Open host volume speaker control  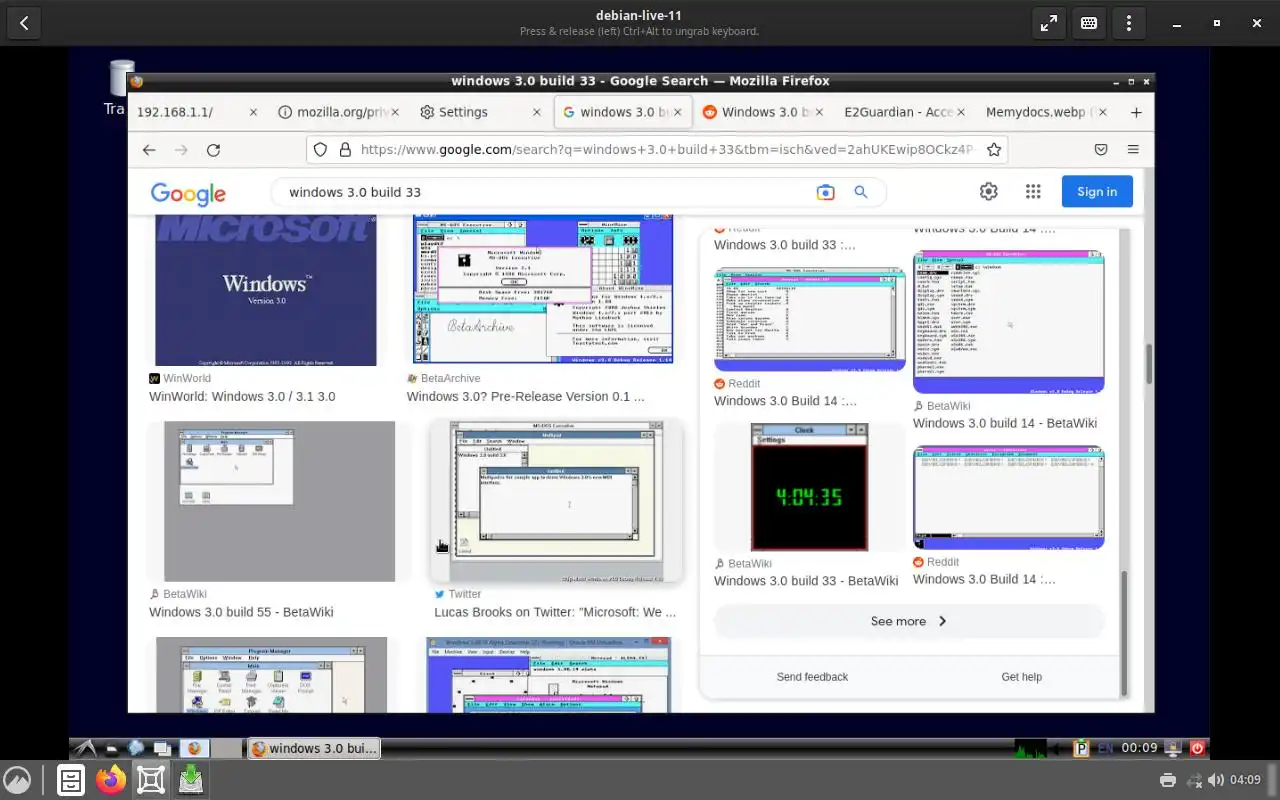[x=1216, y=780]
